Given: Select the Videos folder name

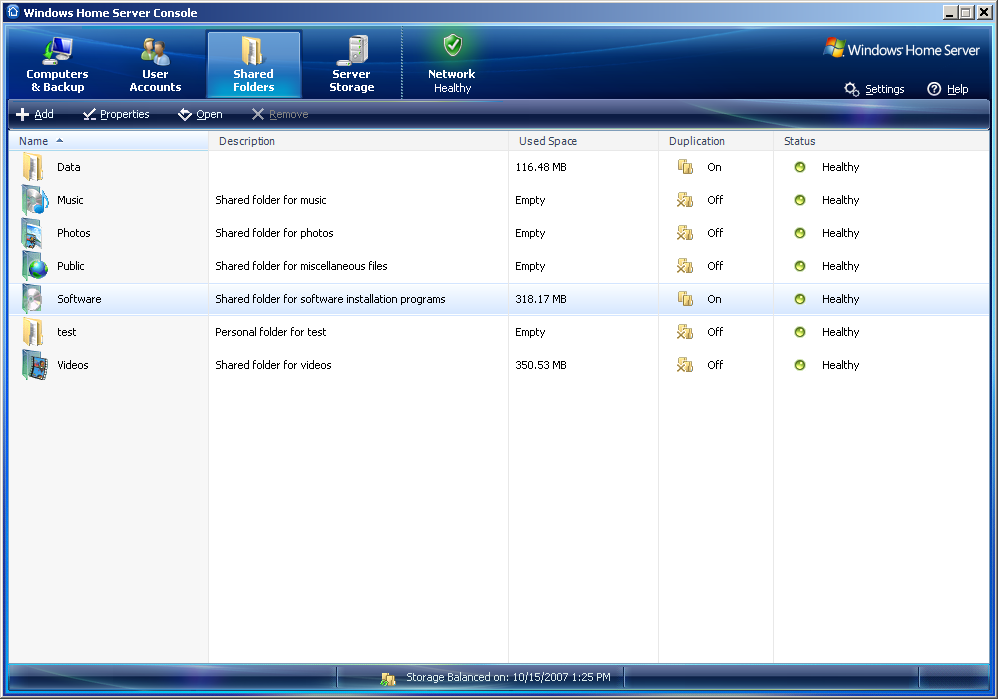Looking at the screenshot, I should (73, 365).
